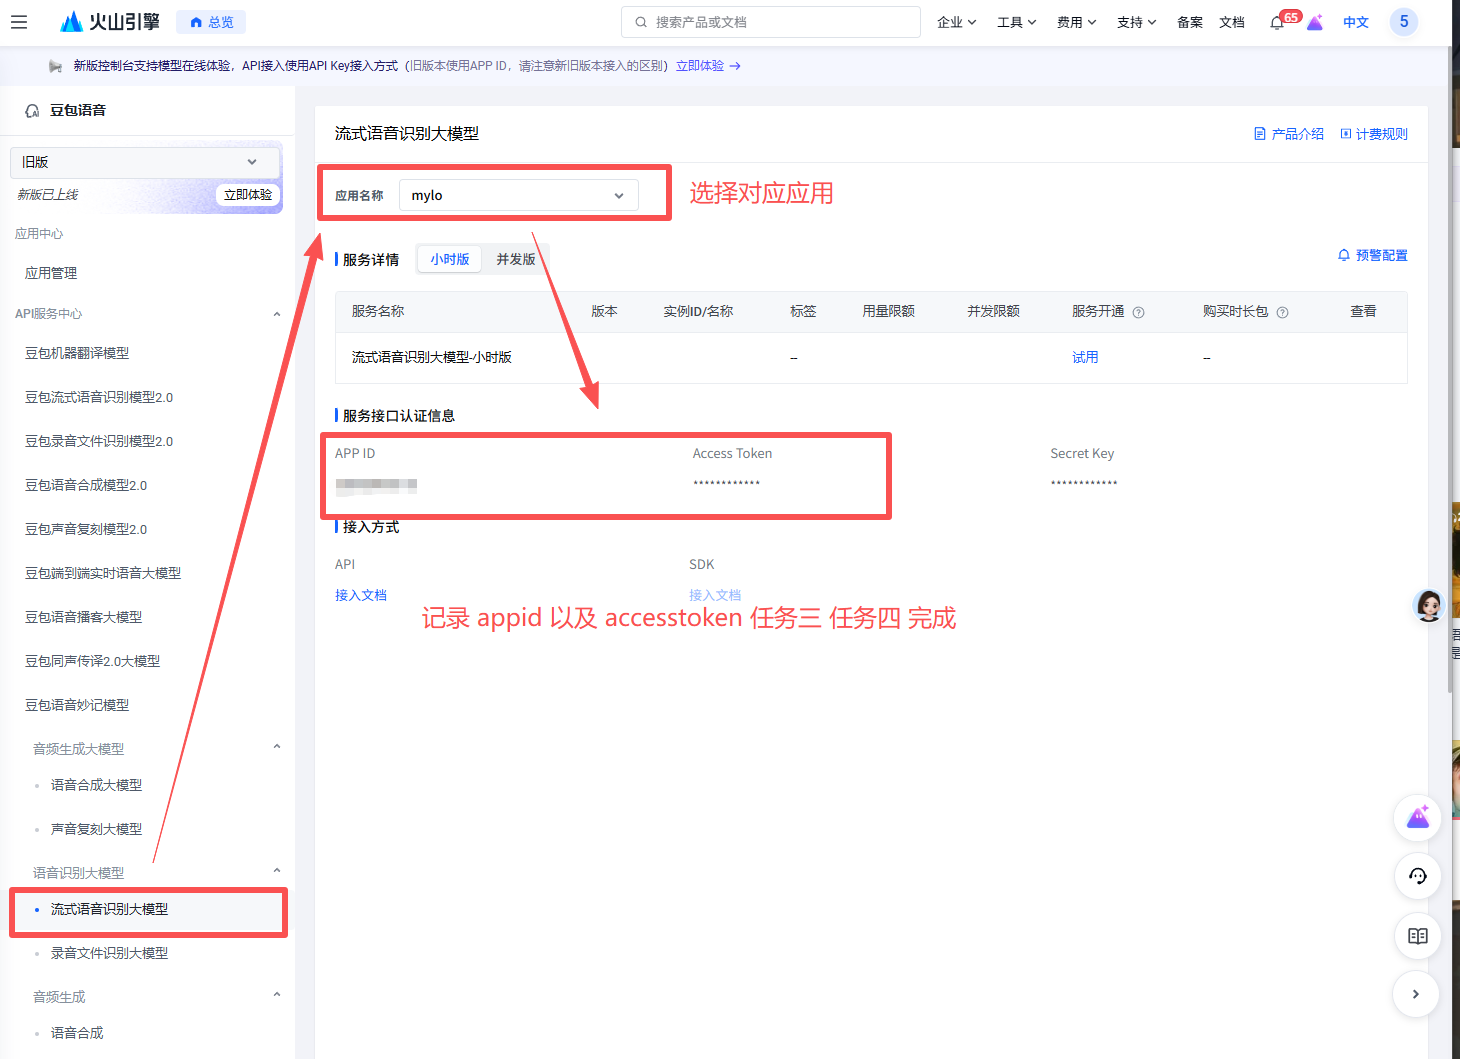1460x1059 pixels.
Task: Open 豆包流式语音识别模型2.0
Action: click(99, 397)
